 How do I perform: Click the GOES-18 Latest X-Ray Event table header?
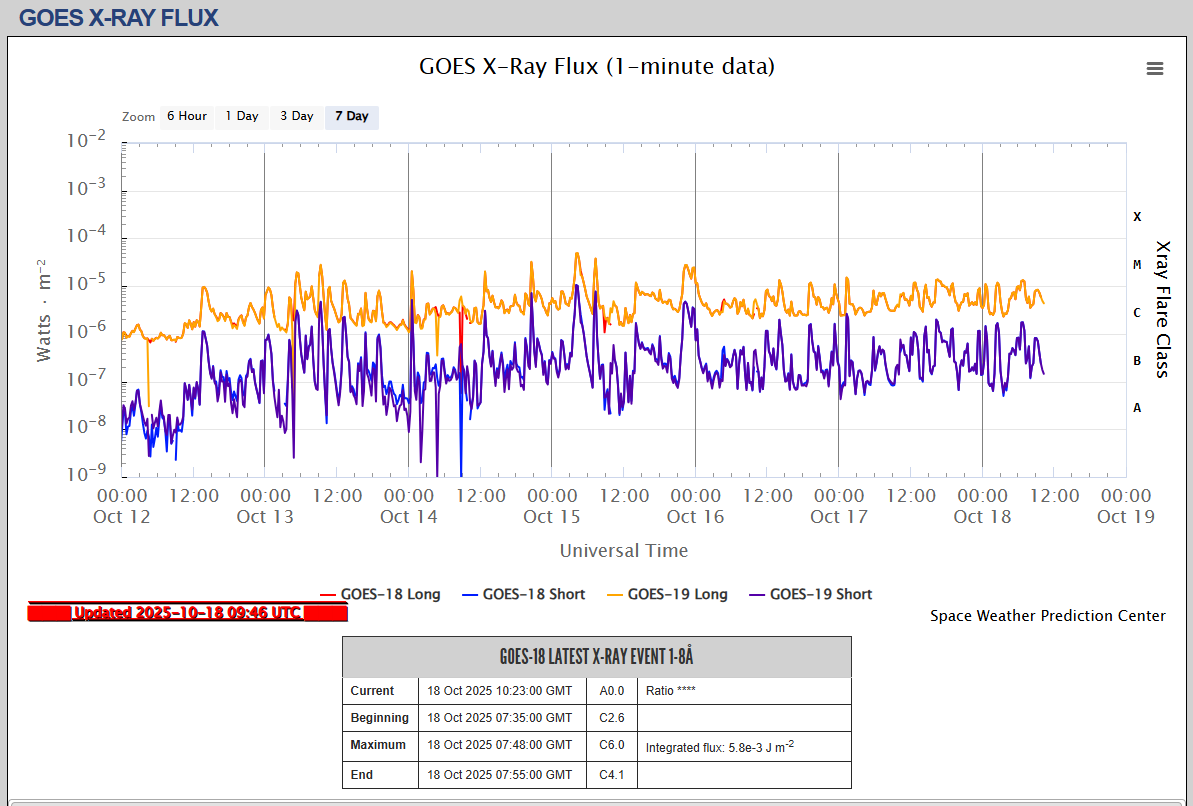596,657
